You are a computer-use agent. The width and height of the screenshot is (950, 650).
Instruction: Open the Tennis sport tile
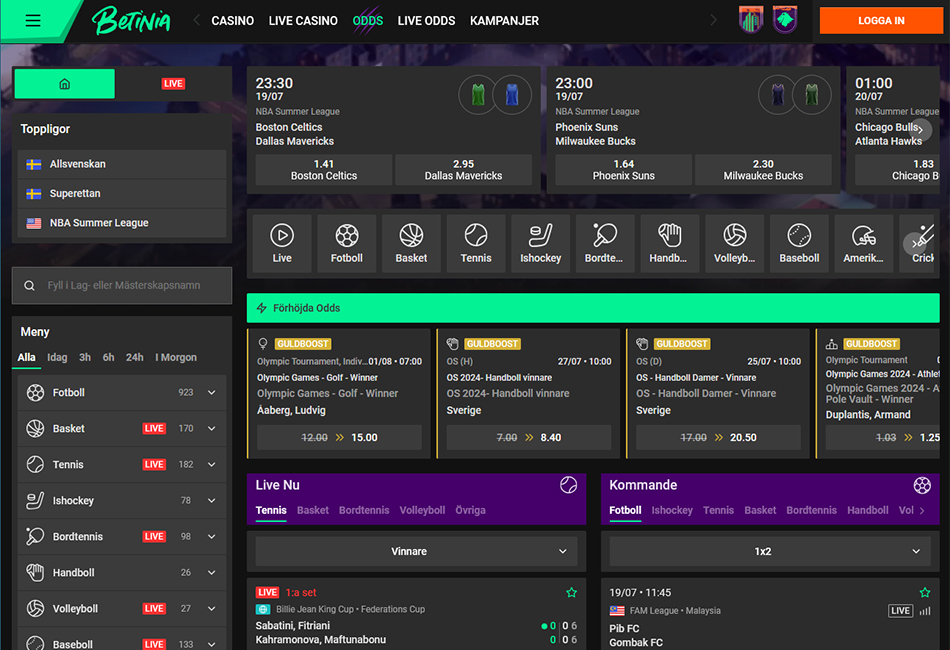476,244
